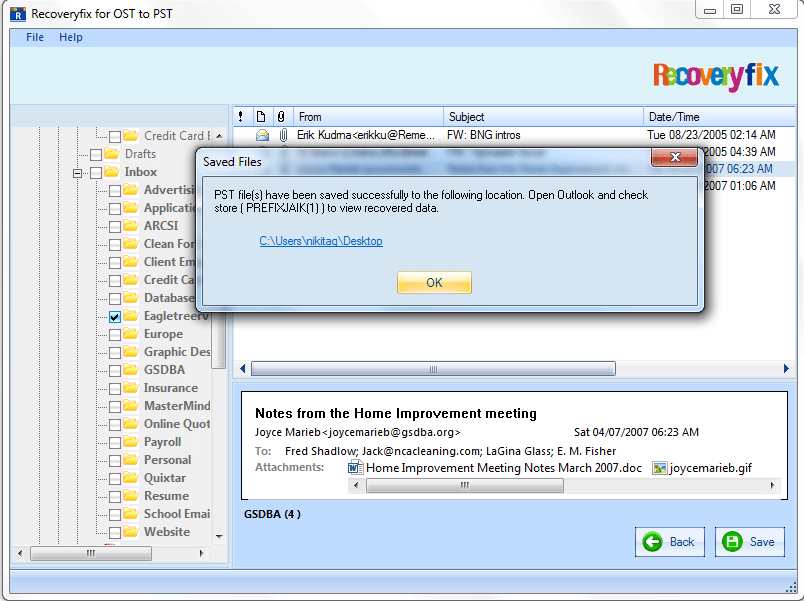Click attachments scroll left arrow

point(356,485)
